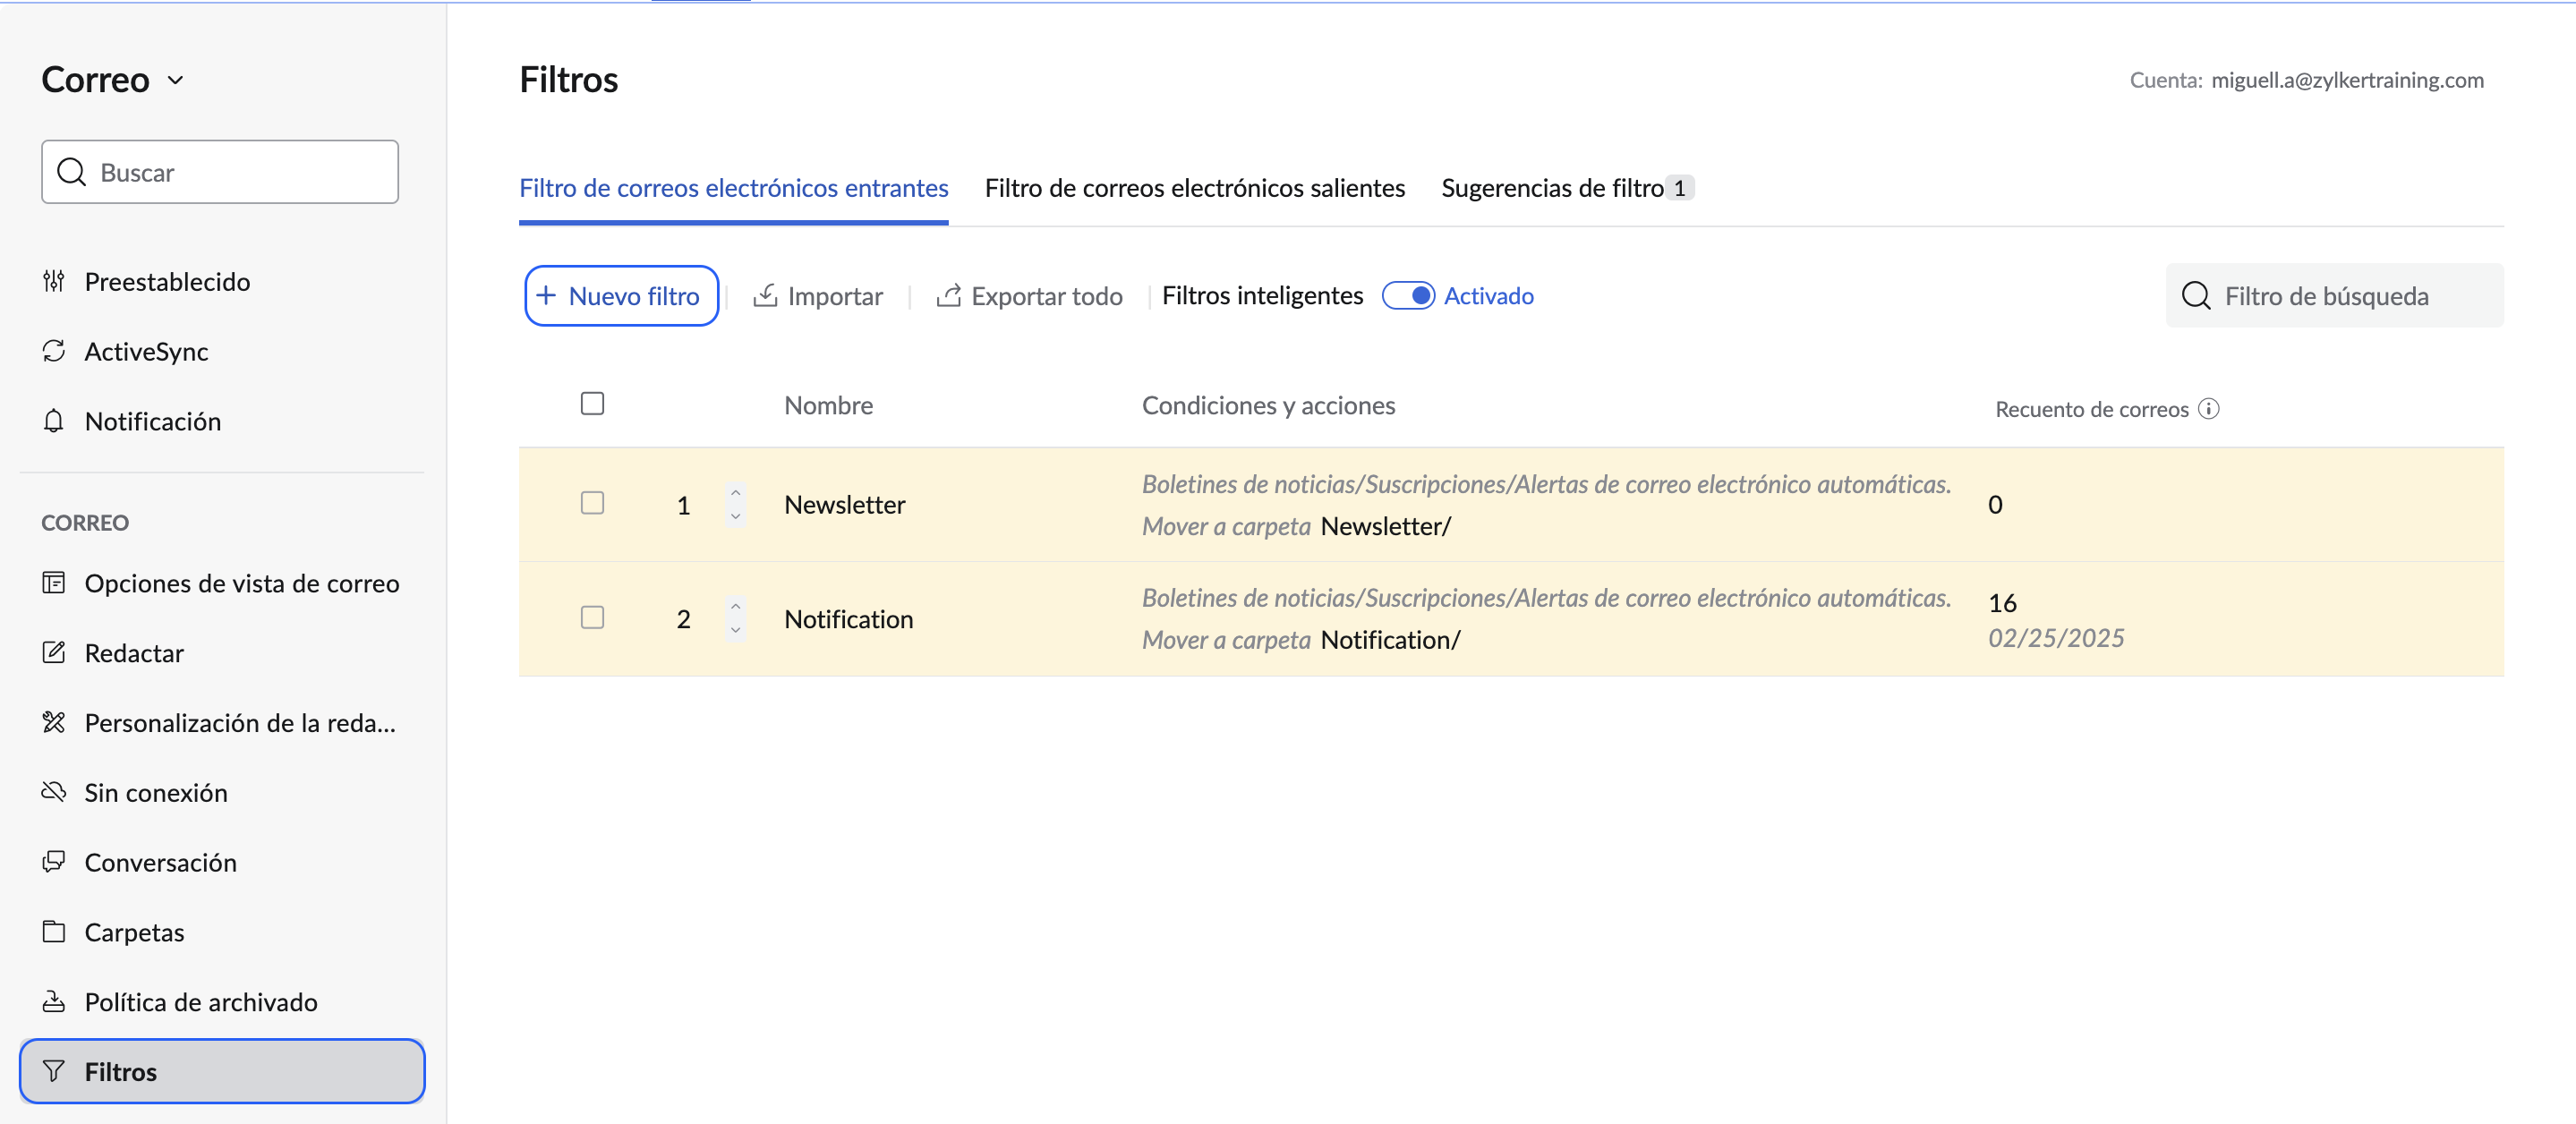Switch to Filtro de correos electrónicos salientes tab

[1195, 188]
